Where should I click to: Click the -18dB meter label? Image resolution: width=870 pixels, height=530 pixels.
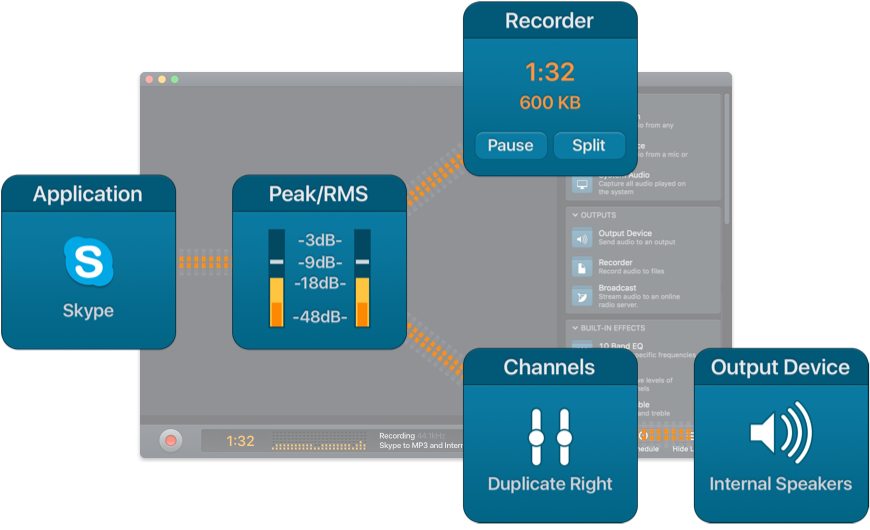pos(320,283)
